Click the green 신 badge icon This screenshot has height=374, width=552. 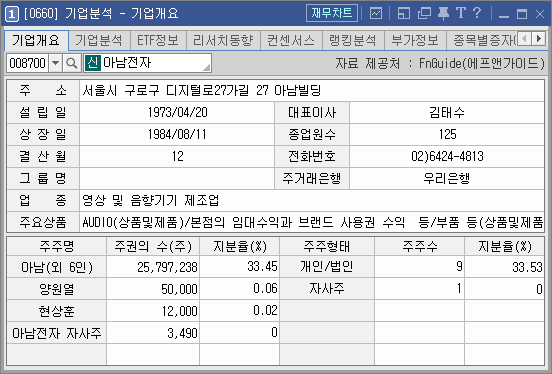pos(93,63)
